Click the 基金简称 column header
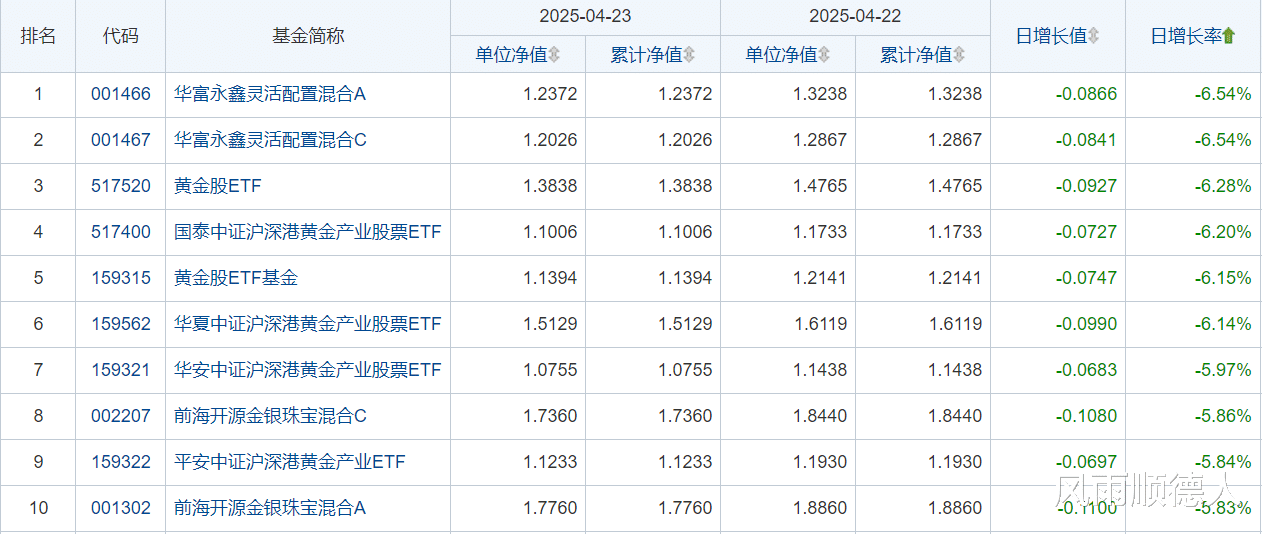The height and width of the screenshot is (534, 1262). pos(308,36)
